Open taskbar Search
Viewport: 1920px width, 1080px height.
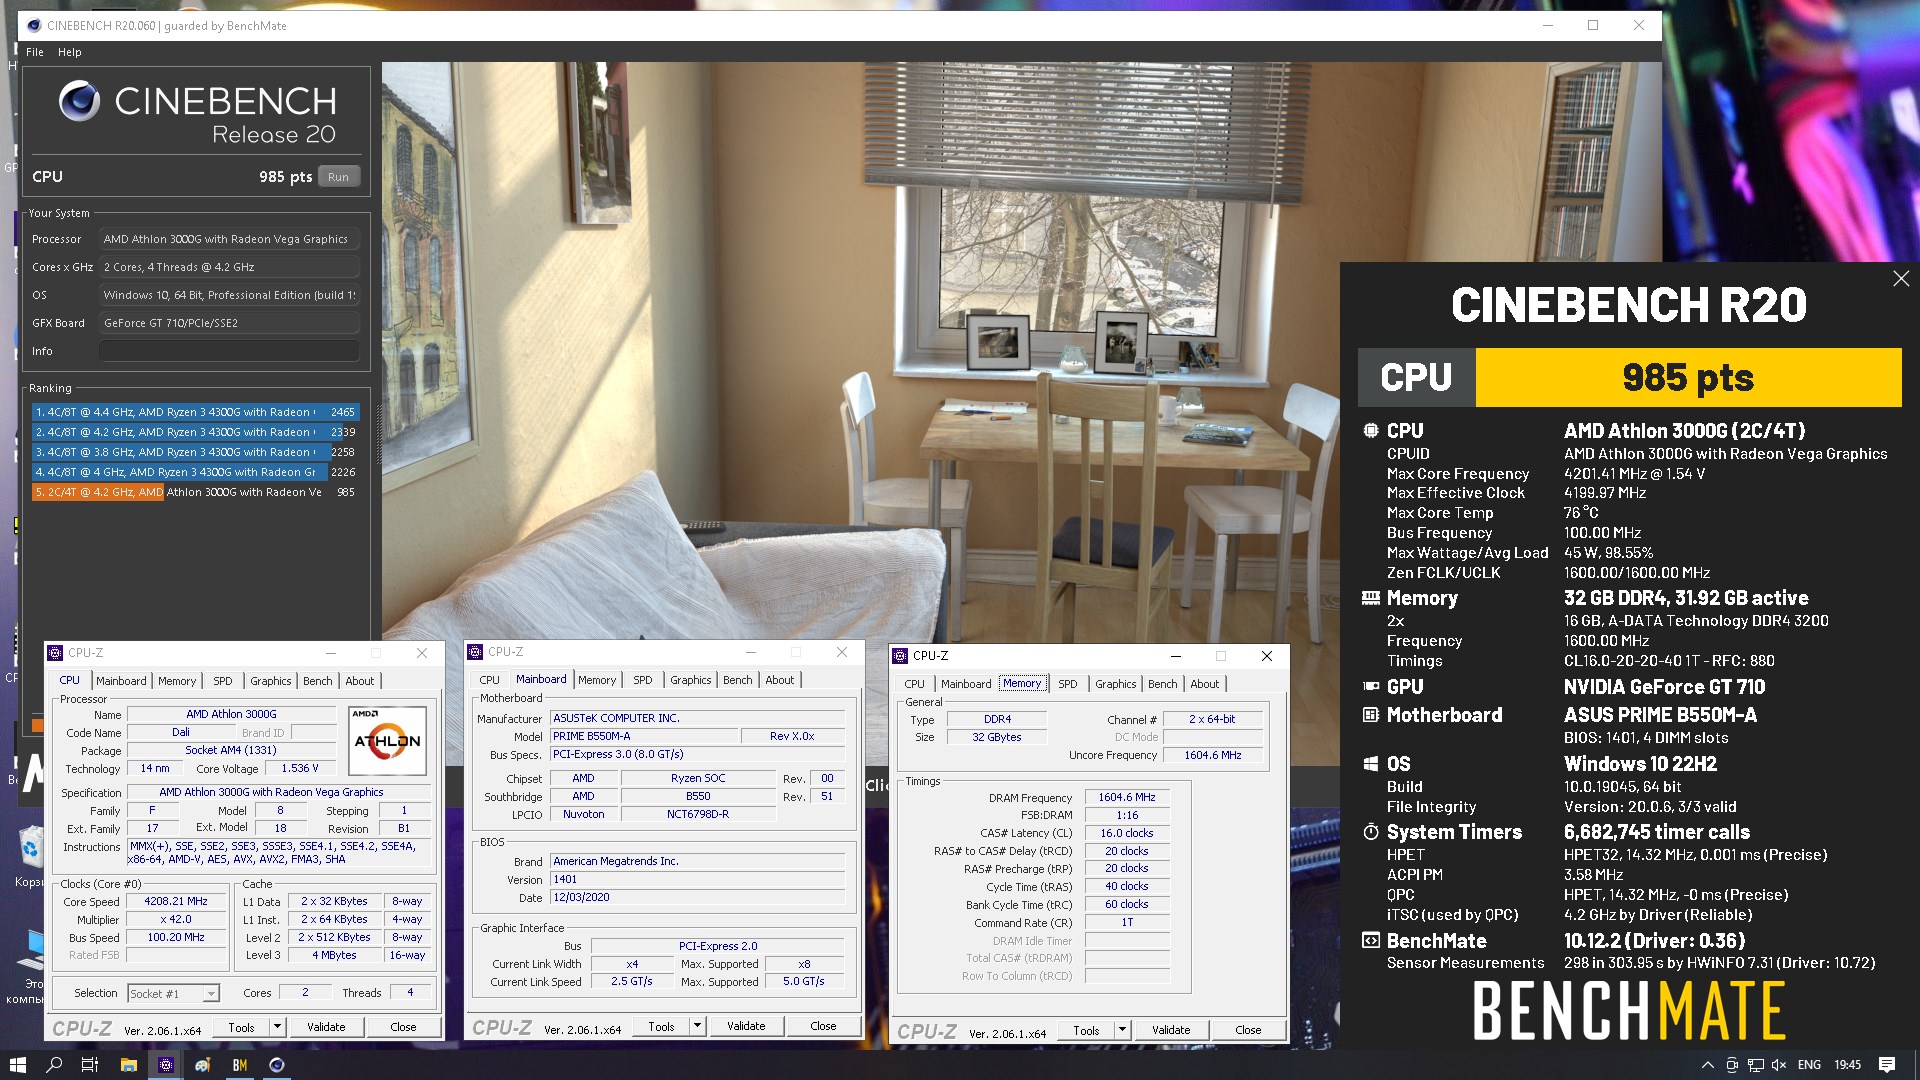tap(54, 1065)
